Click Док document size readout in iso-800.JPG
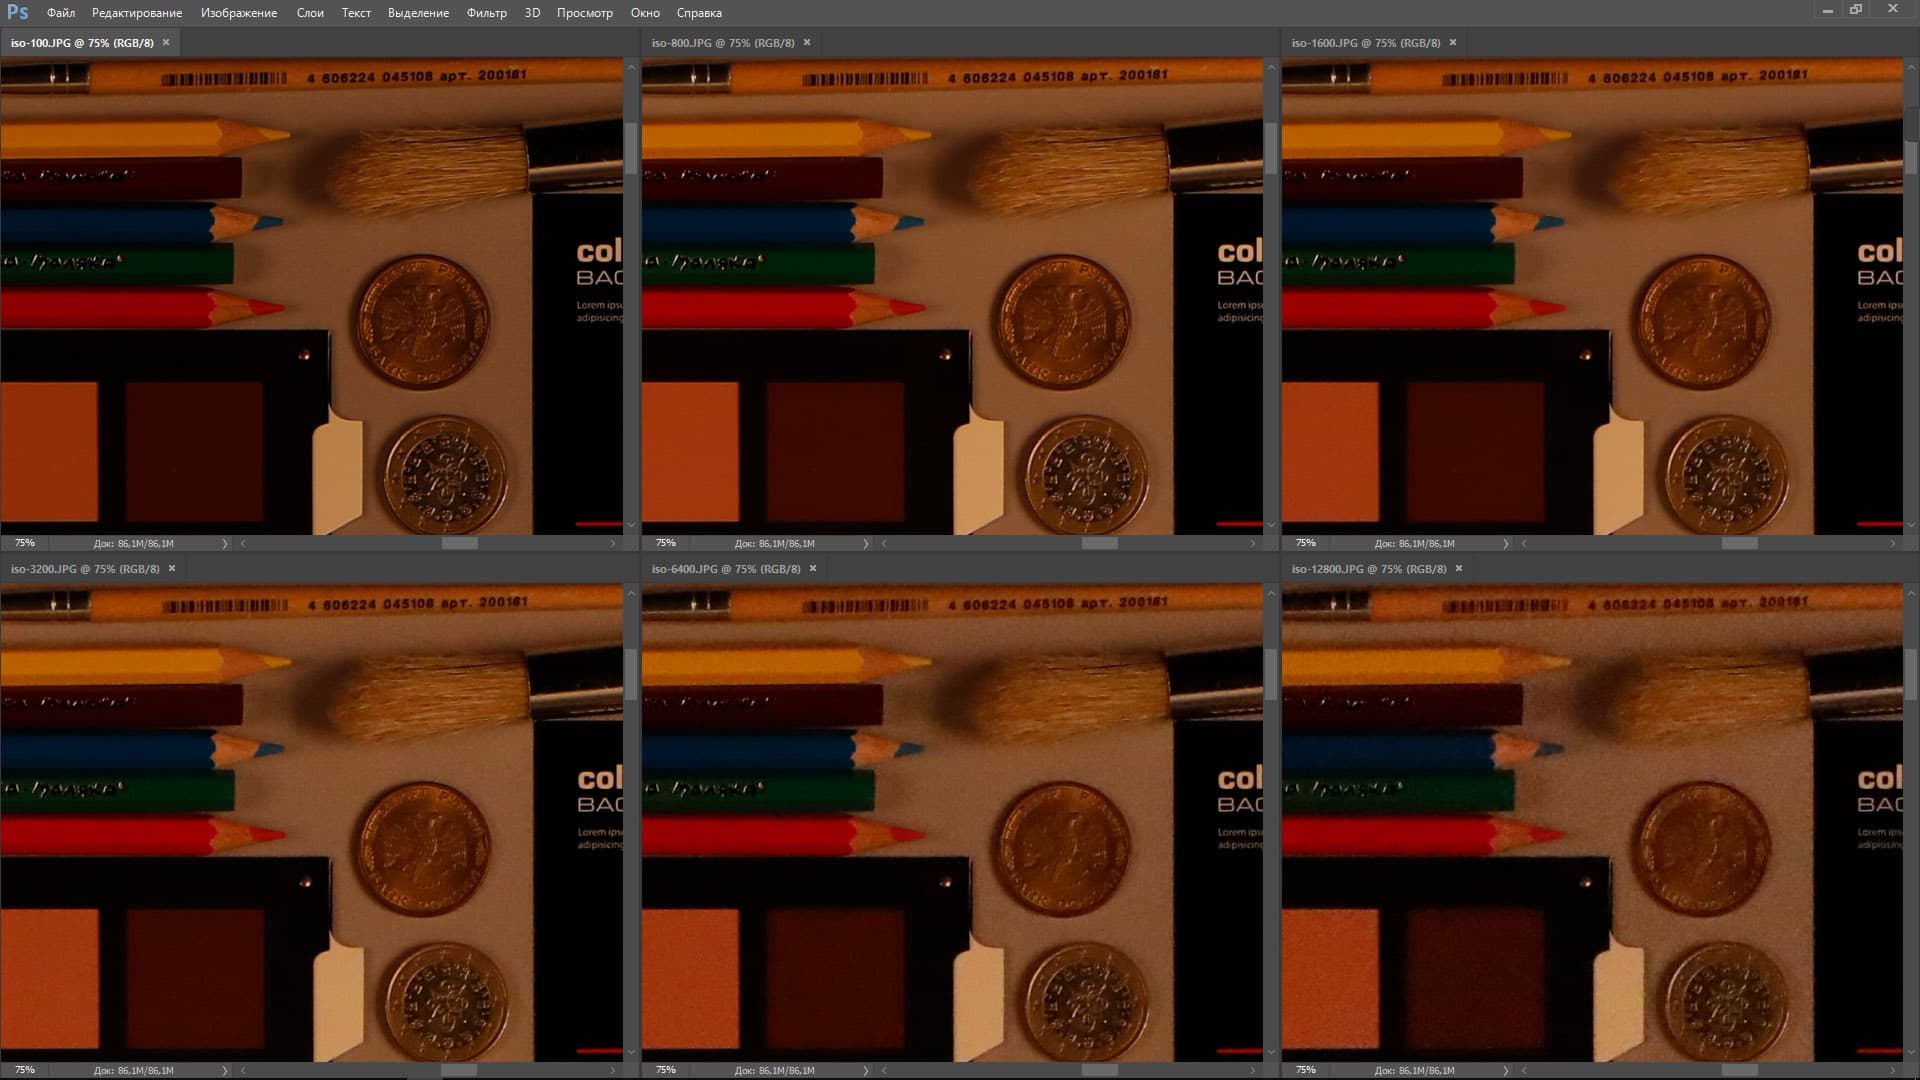 [774, 543]
